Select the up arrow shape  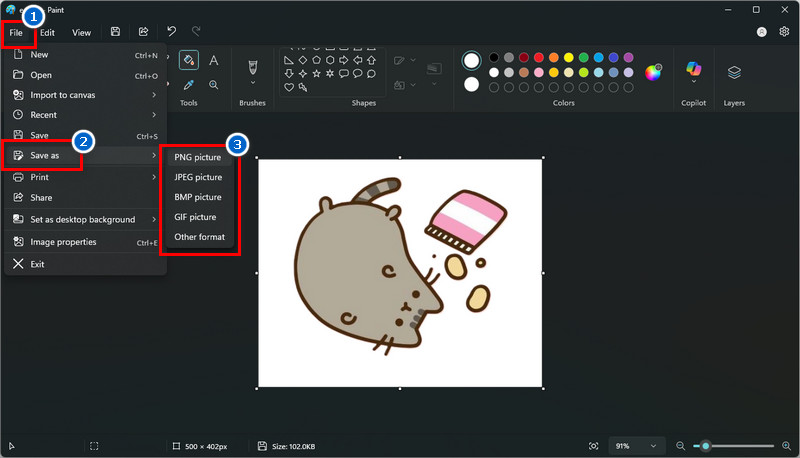(x=371, y=60)
